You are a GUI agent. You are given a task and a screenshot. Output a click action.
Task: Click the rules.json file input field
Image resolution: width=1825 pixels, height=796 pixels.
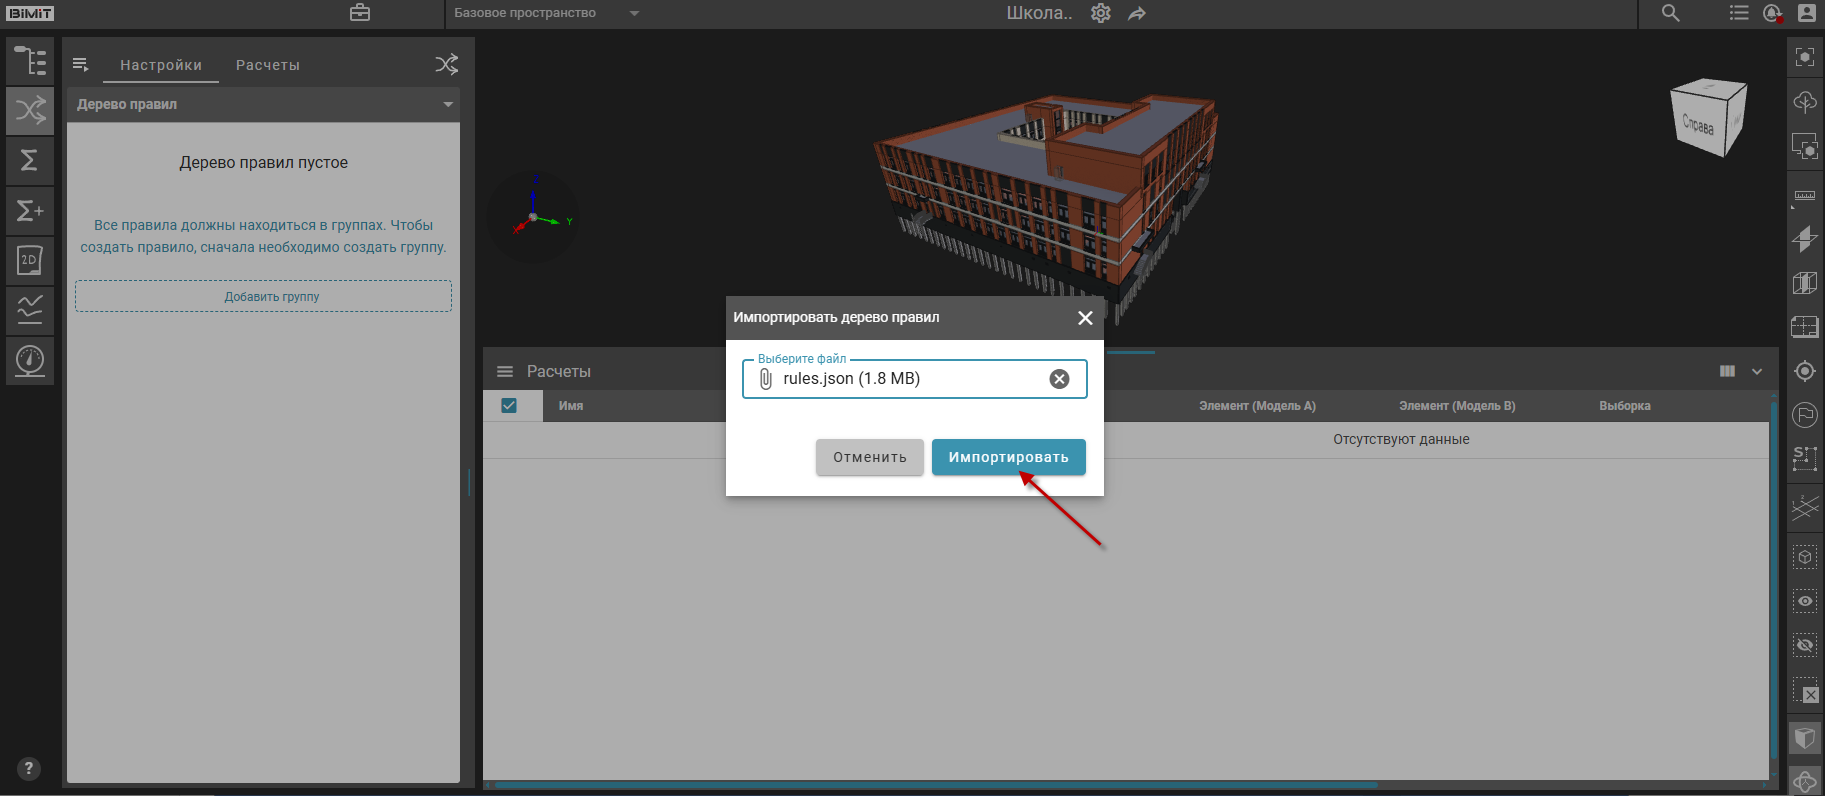tap(900, 379)
